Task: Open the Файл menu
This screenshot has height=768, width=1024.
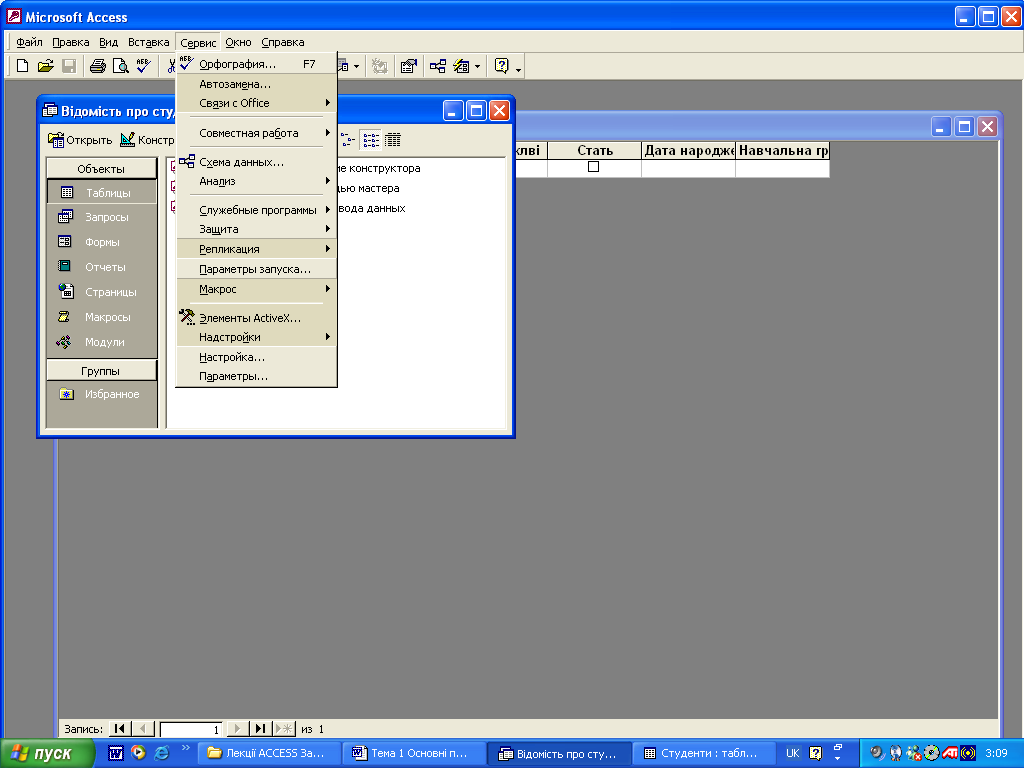Action: pyautogui.click(x=29, y=42)
